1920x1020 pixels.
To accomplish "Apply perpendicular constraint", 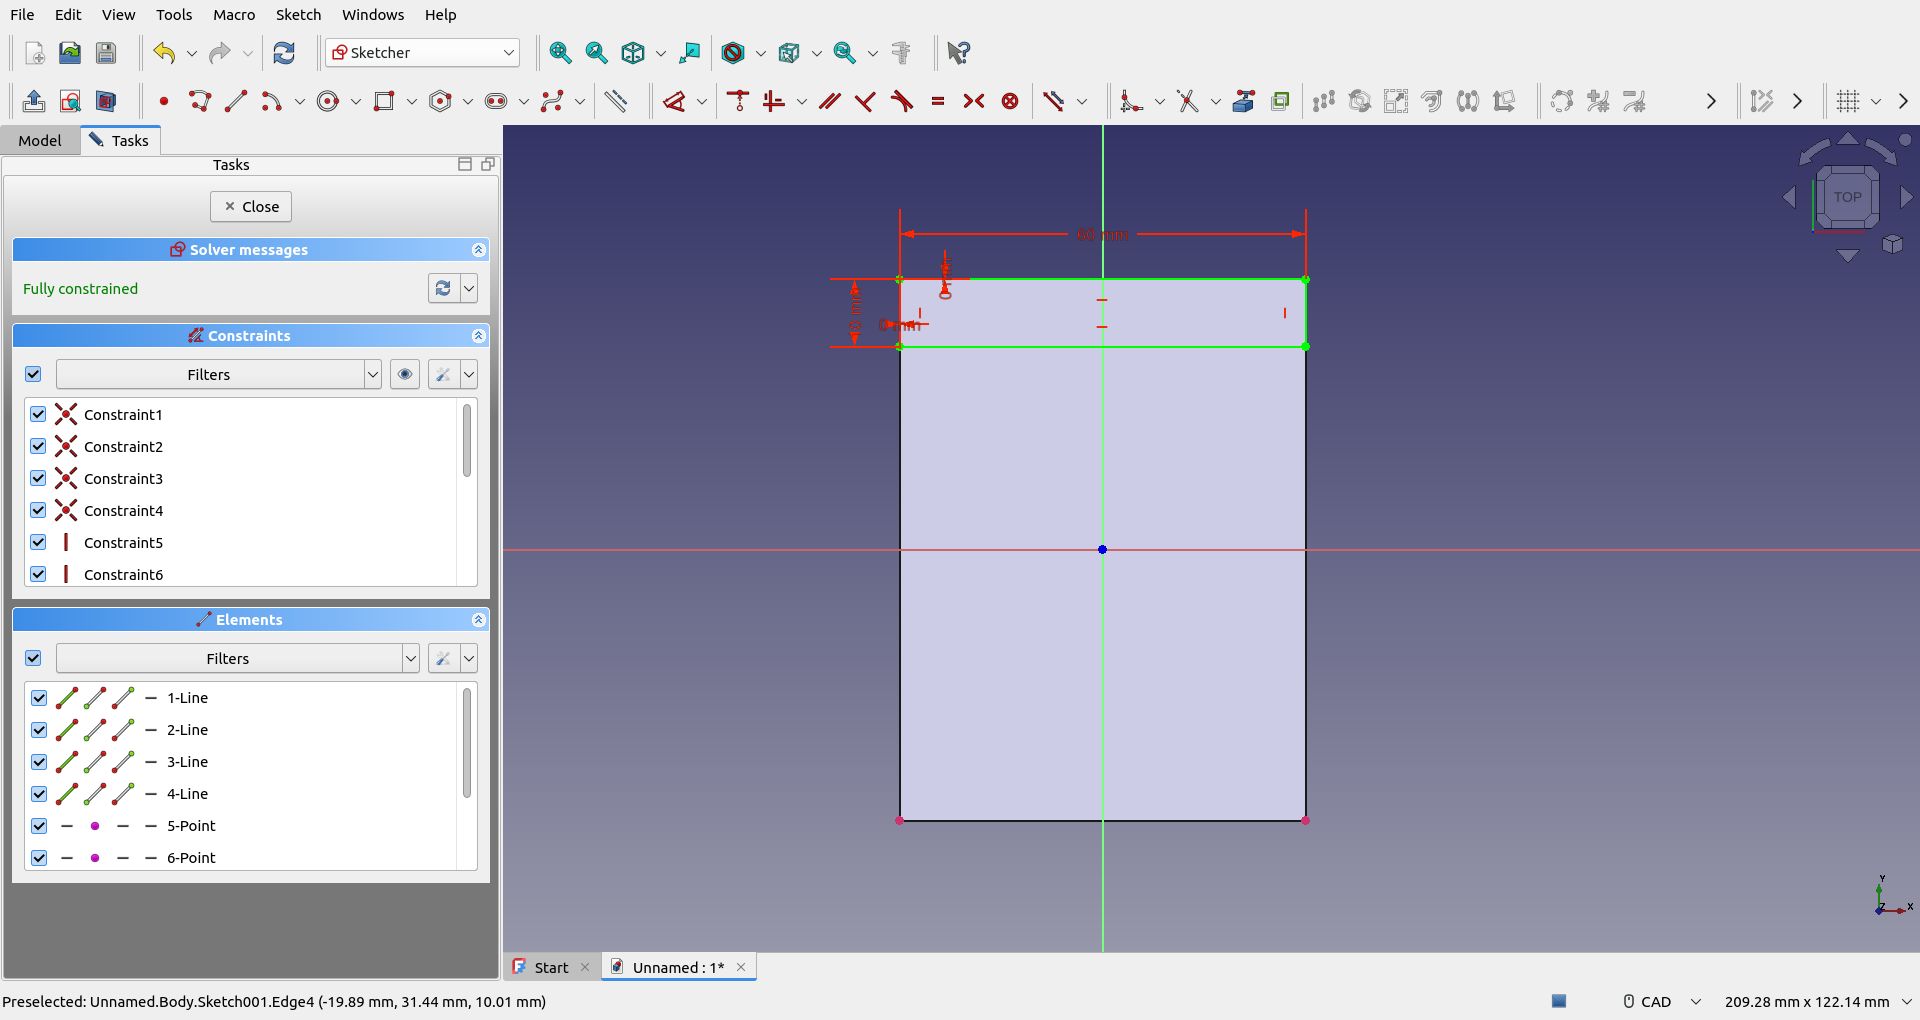I will click(x=866, y=101).
